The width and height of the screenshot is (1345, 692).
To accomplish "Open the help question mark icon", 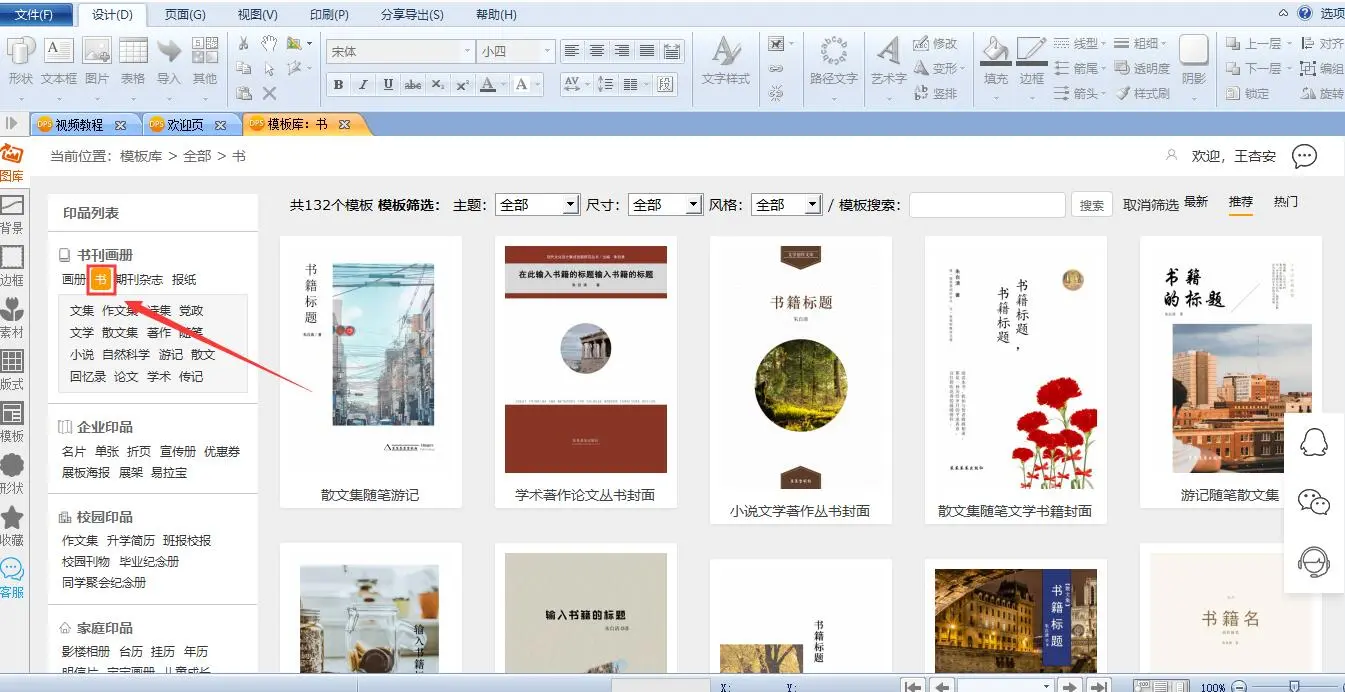I will click(1304, 13).
